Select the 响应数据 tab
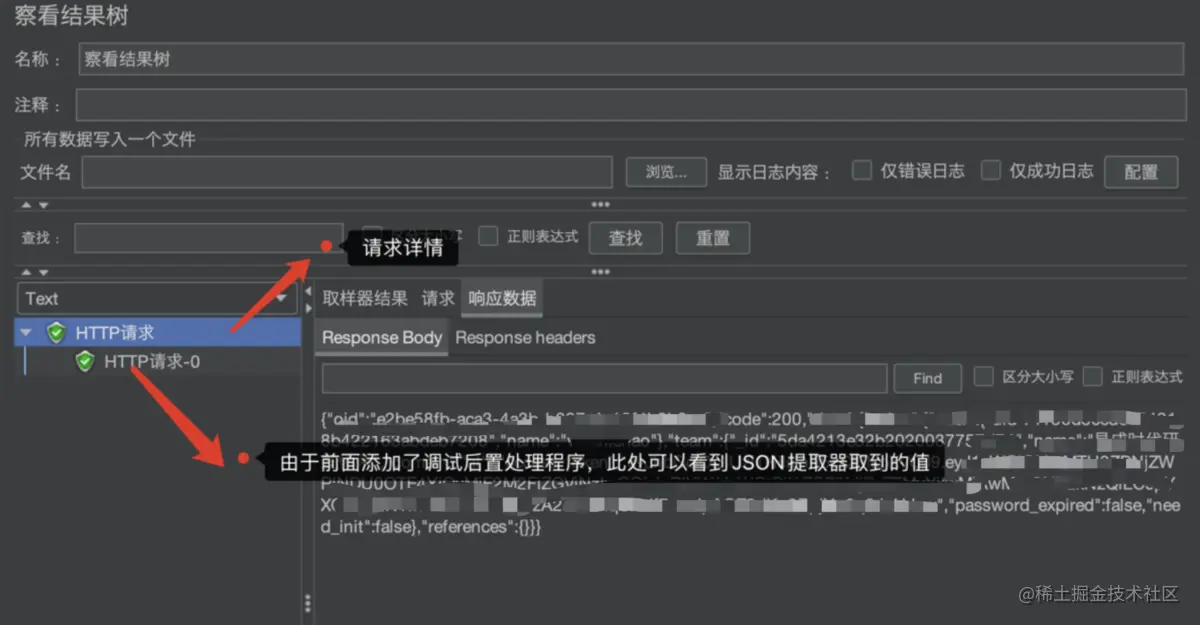Image resolution: width=1200 pixels, height=625 pixels. (502, 298)
